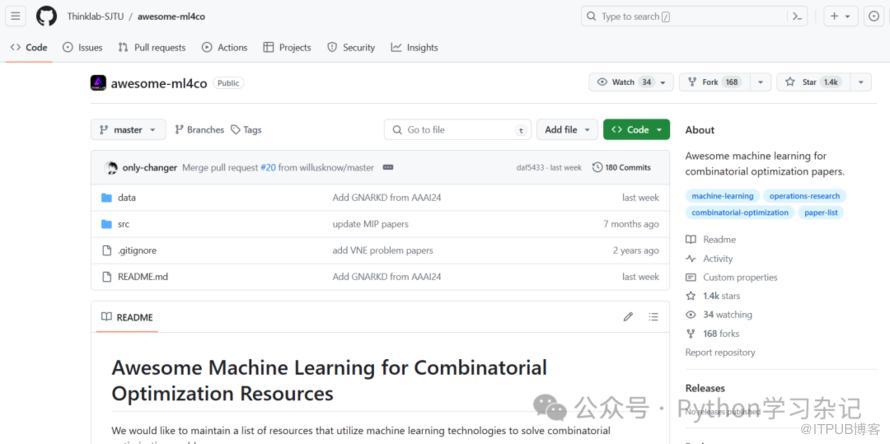Click the Go to file search field

tap(457, 130)
